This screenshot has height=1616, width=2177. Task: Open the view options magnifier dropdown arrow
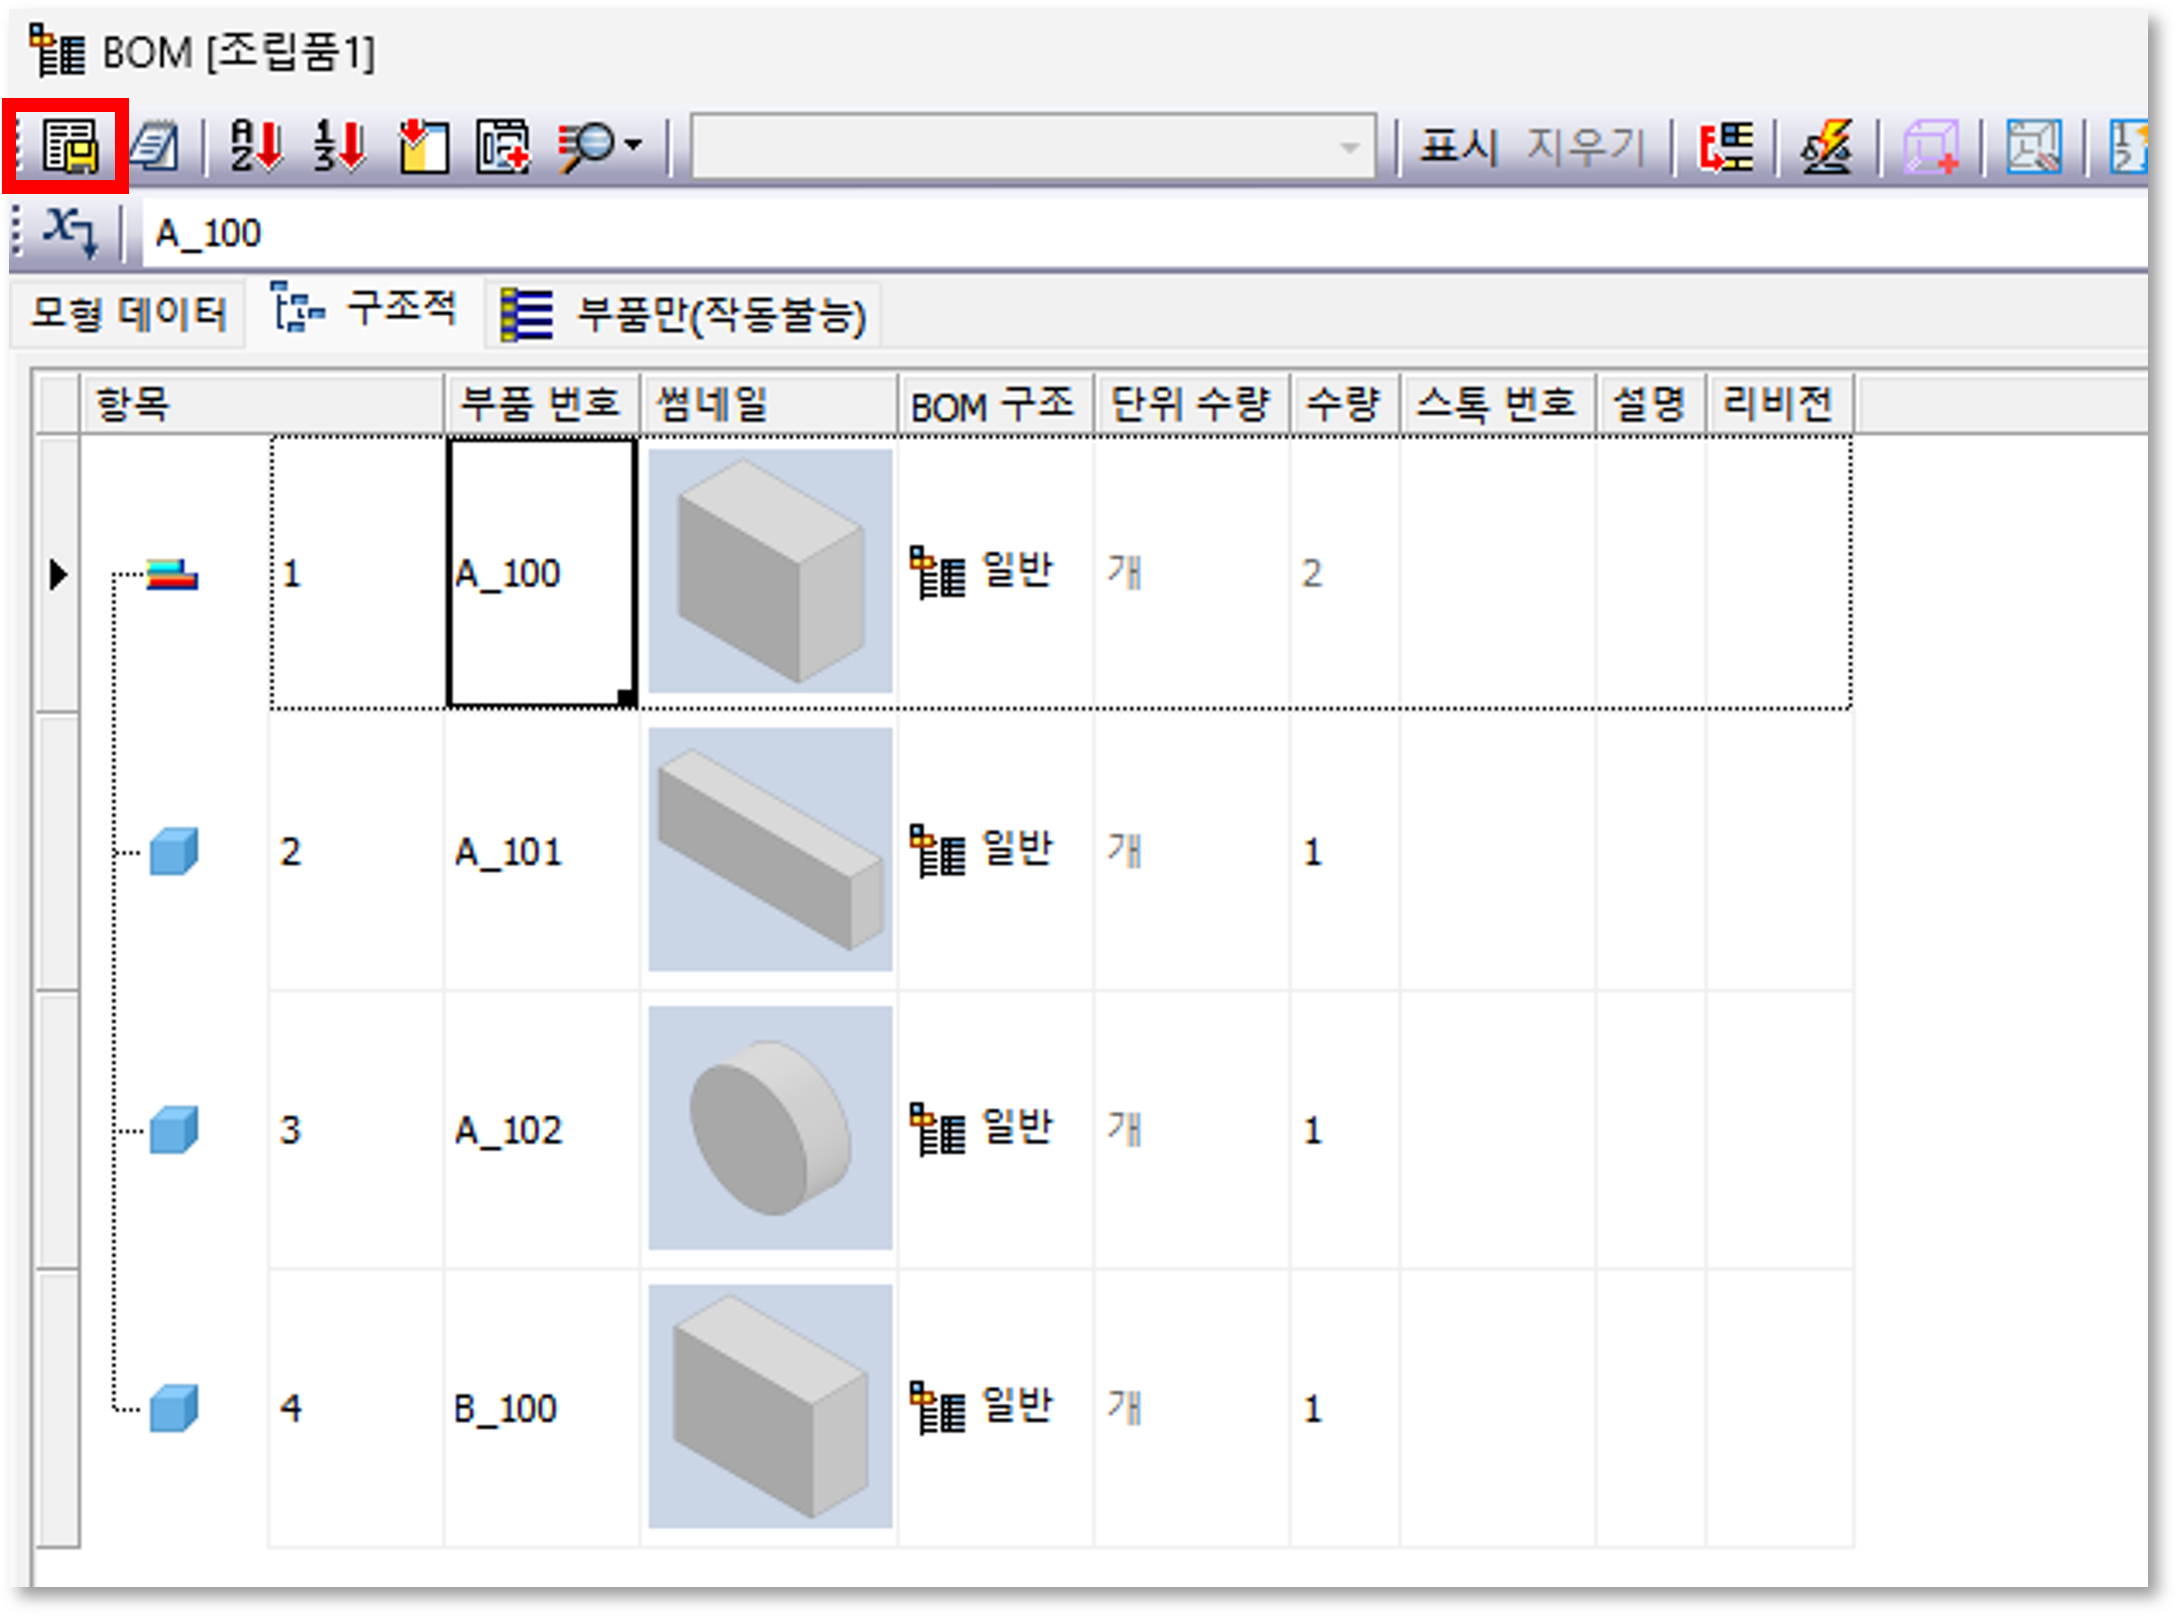point(633,146)
